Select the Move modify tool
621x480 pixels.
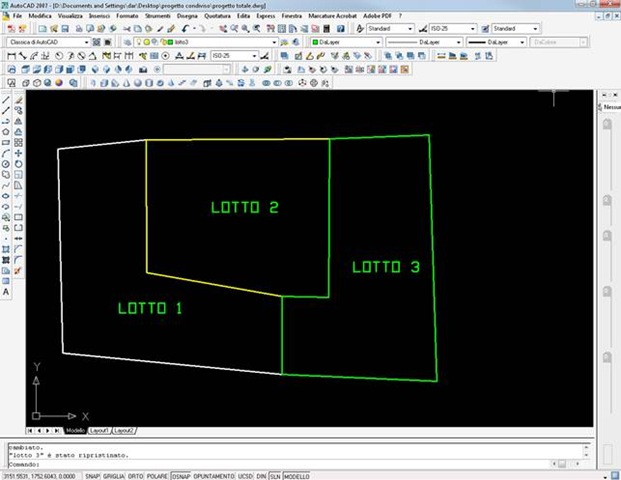(19, 153)
